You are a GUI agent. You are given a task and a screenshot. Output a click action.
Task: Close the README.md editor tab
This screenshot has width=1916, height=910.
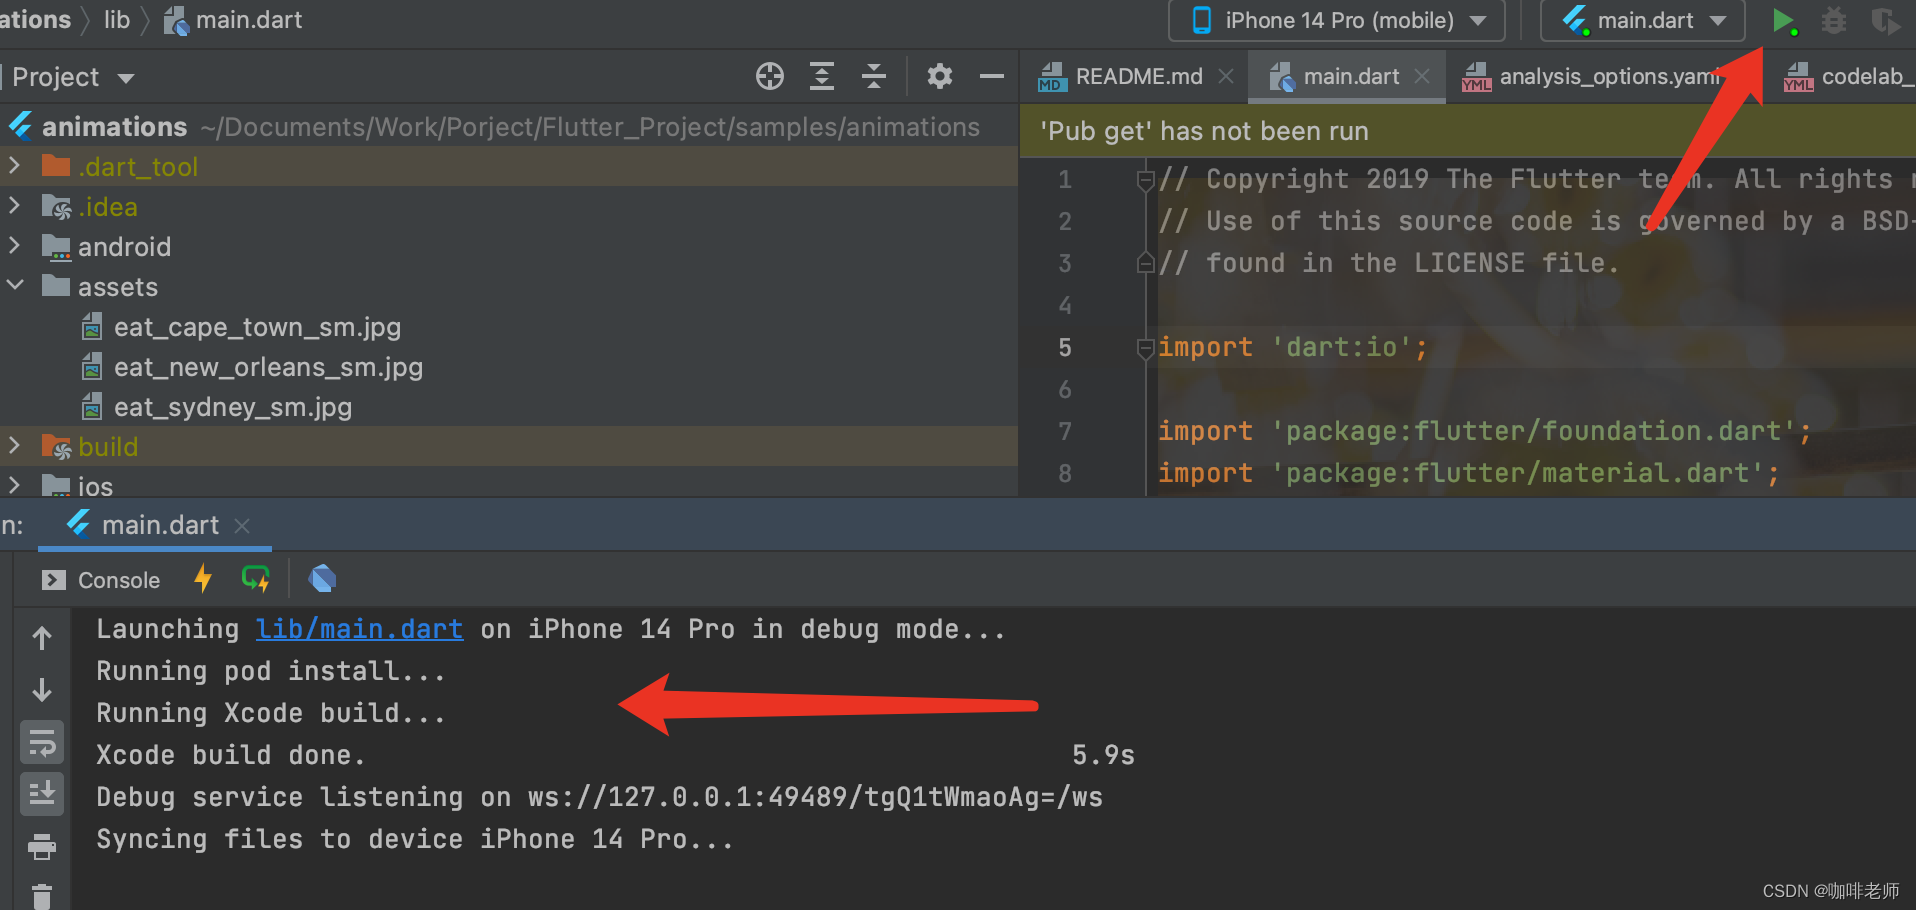point(1226,77)
